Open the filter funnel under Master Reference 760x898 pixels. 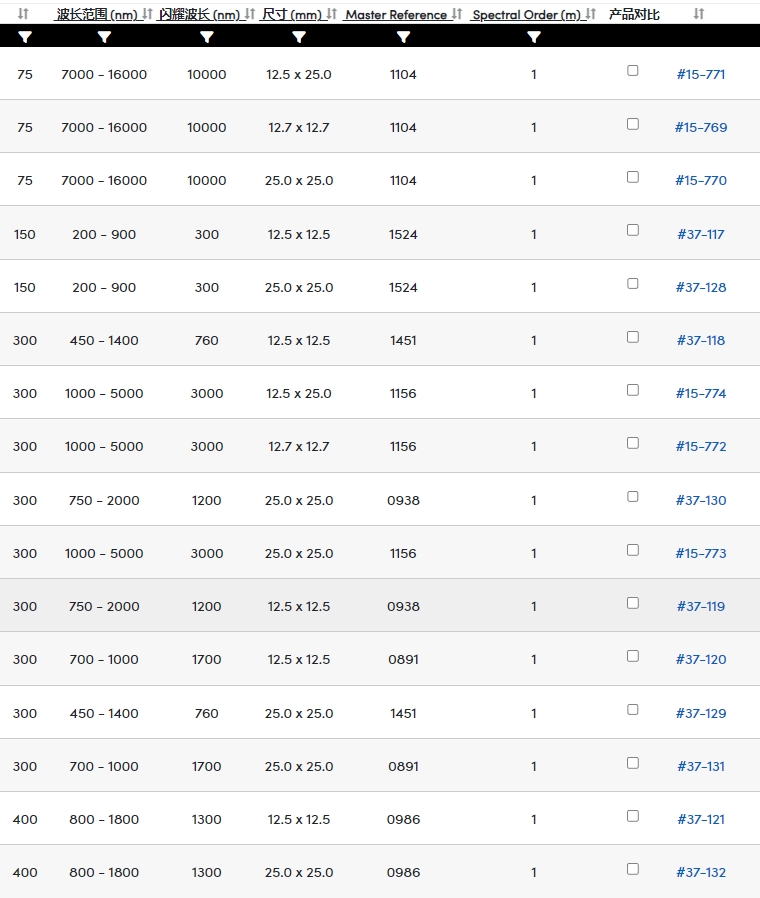[x=403, y=37]
